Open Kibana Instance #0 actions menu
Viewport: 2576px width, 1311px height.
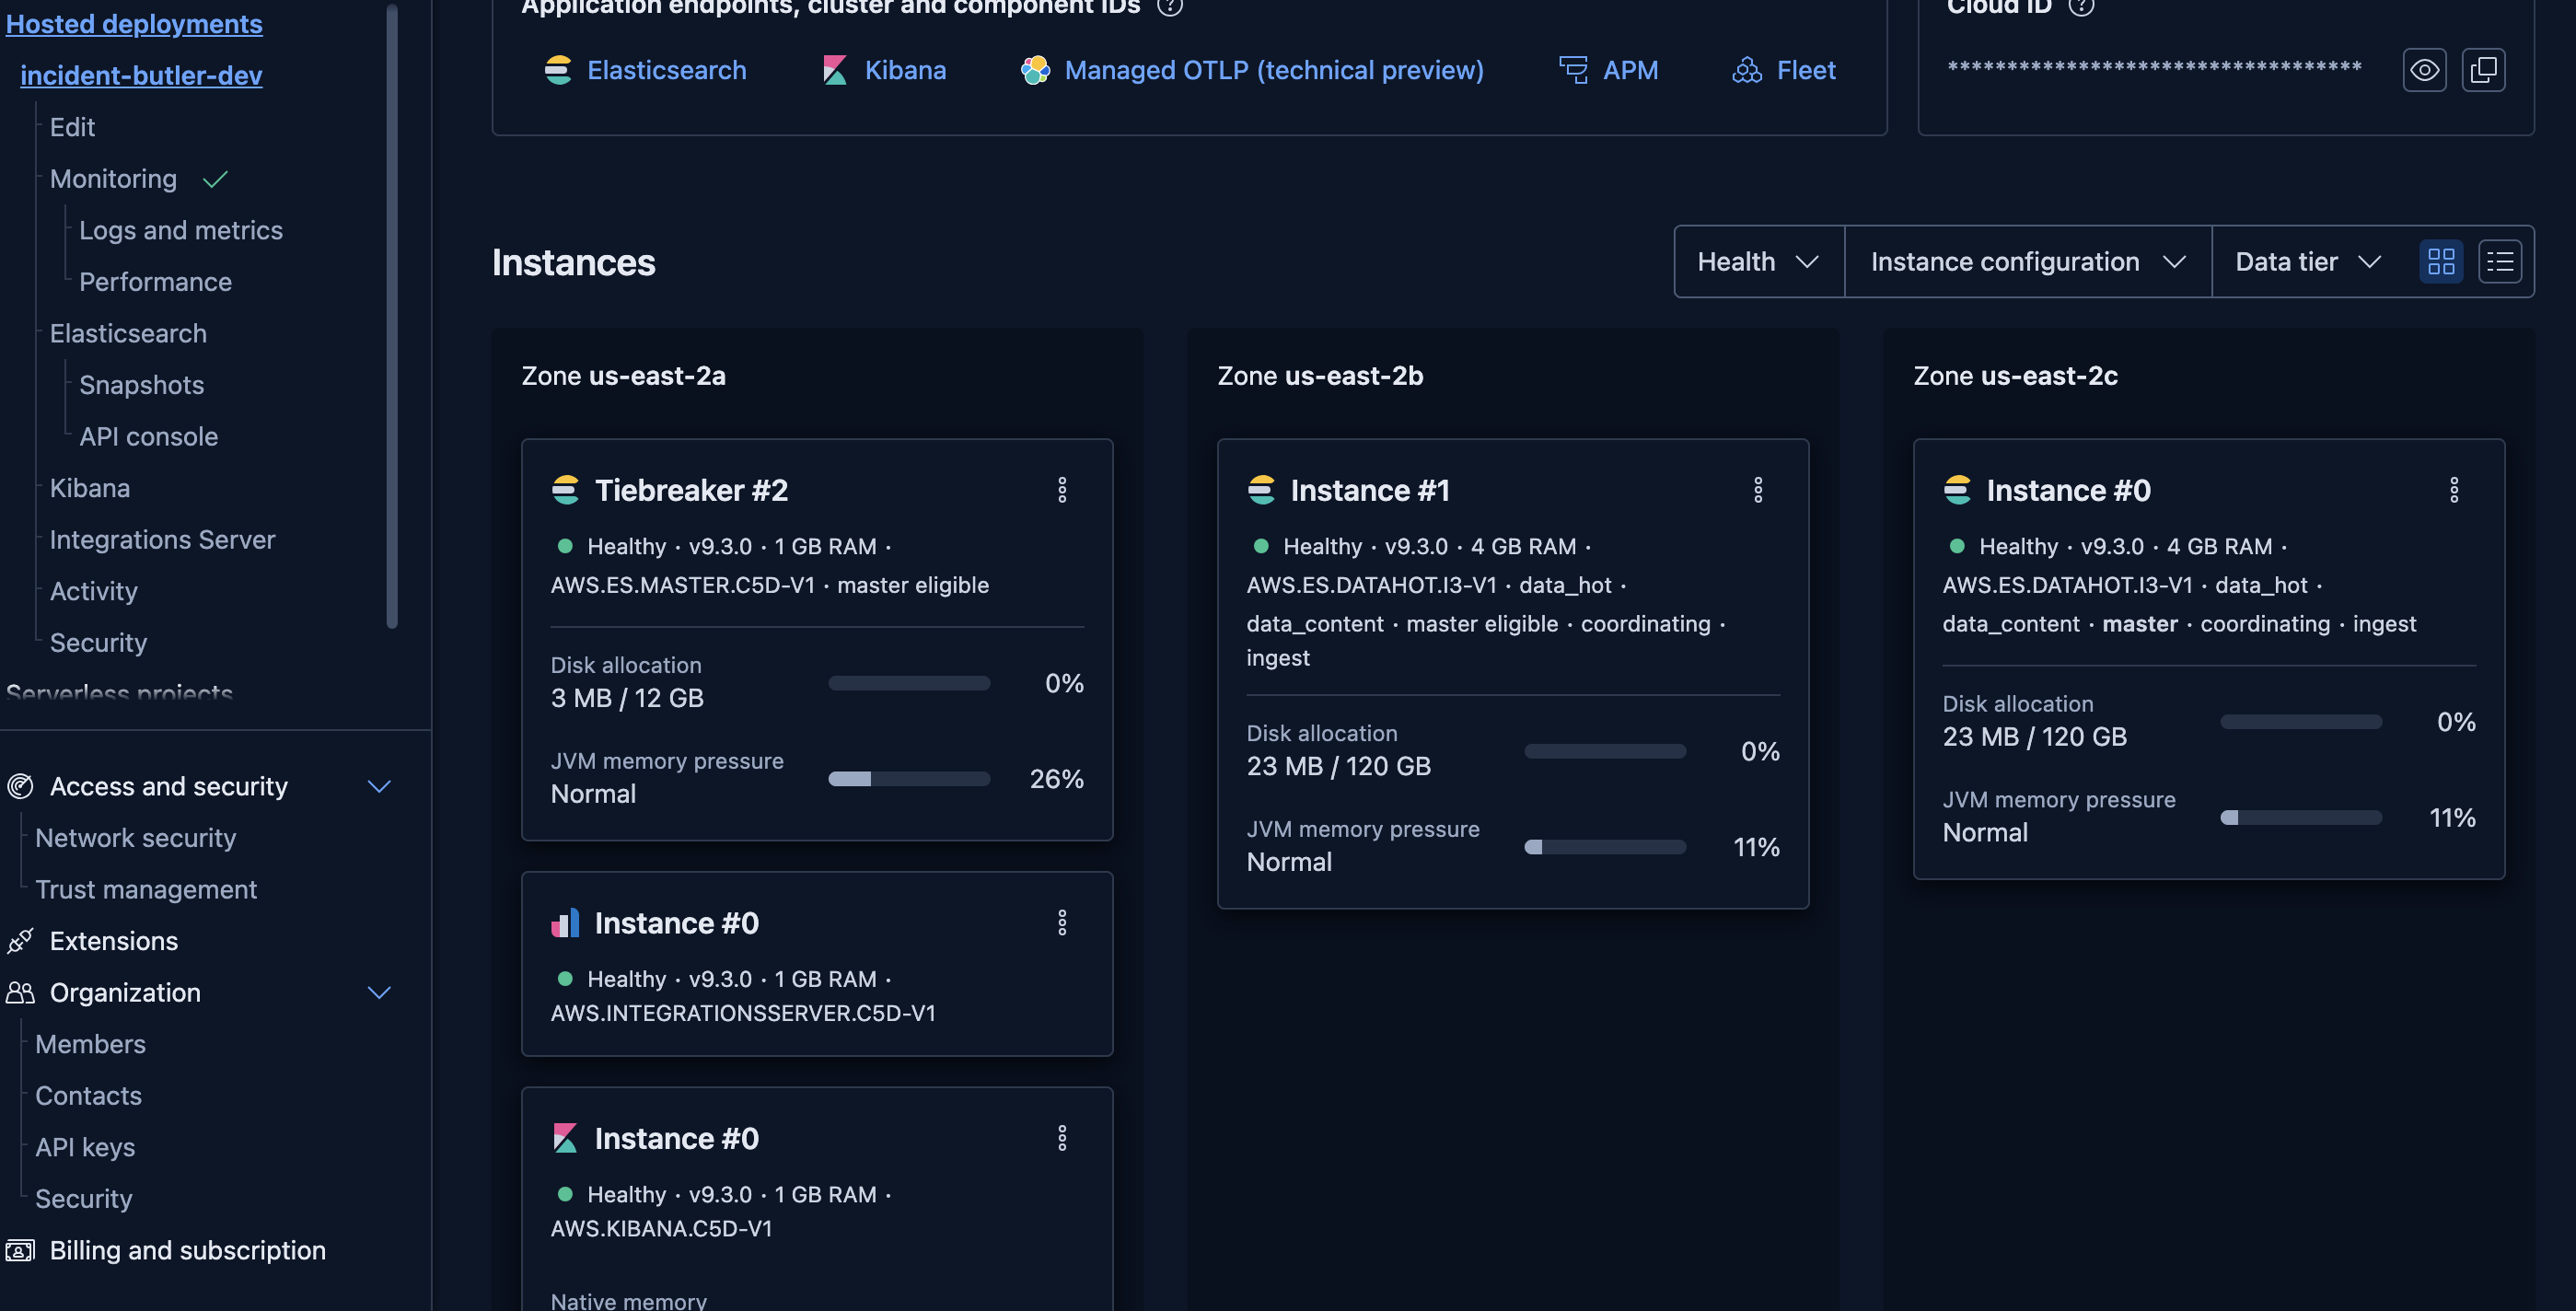[1062, 1138]
